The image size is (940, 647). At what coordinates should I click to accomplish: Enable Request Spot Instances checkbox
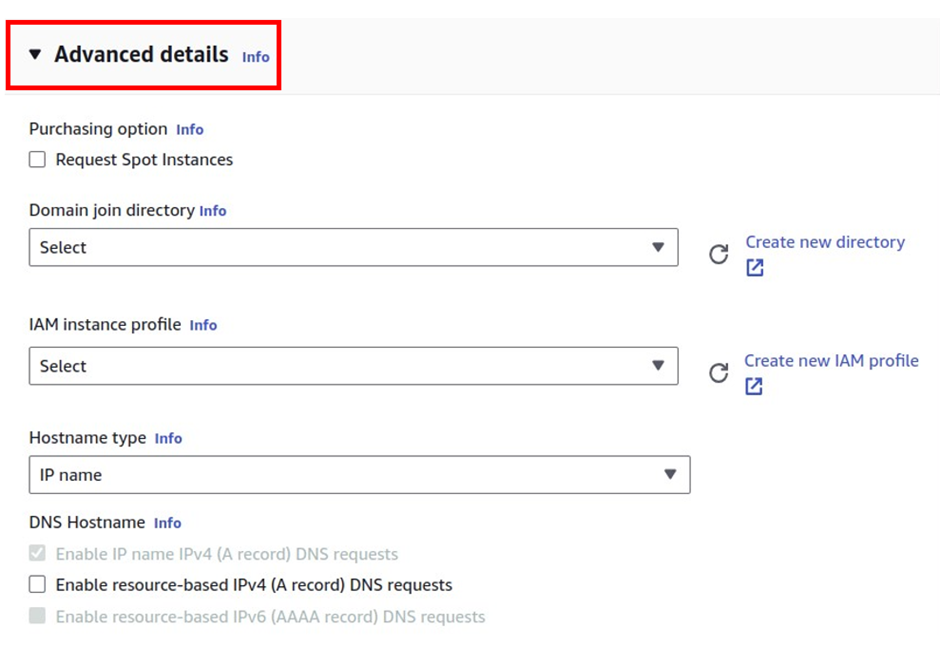click(37, 160)
